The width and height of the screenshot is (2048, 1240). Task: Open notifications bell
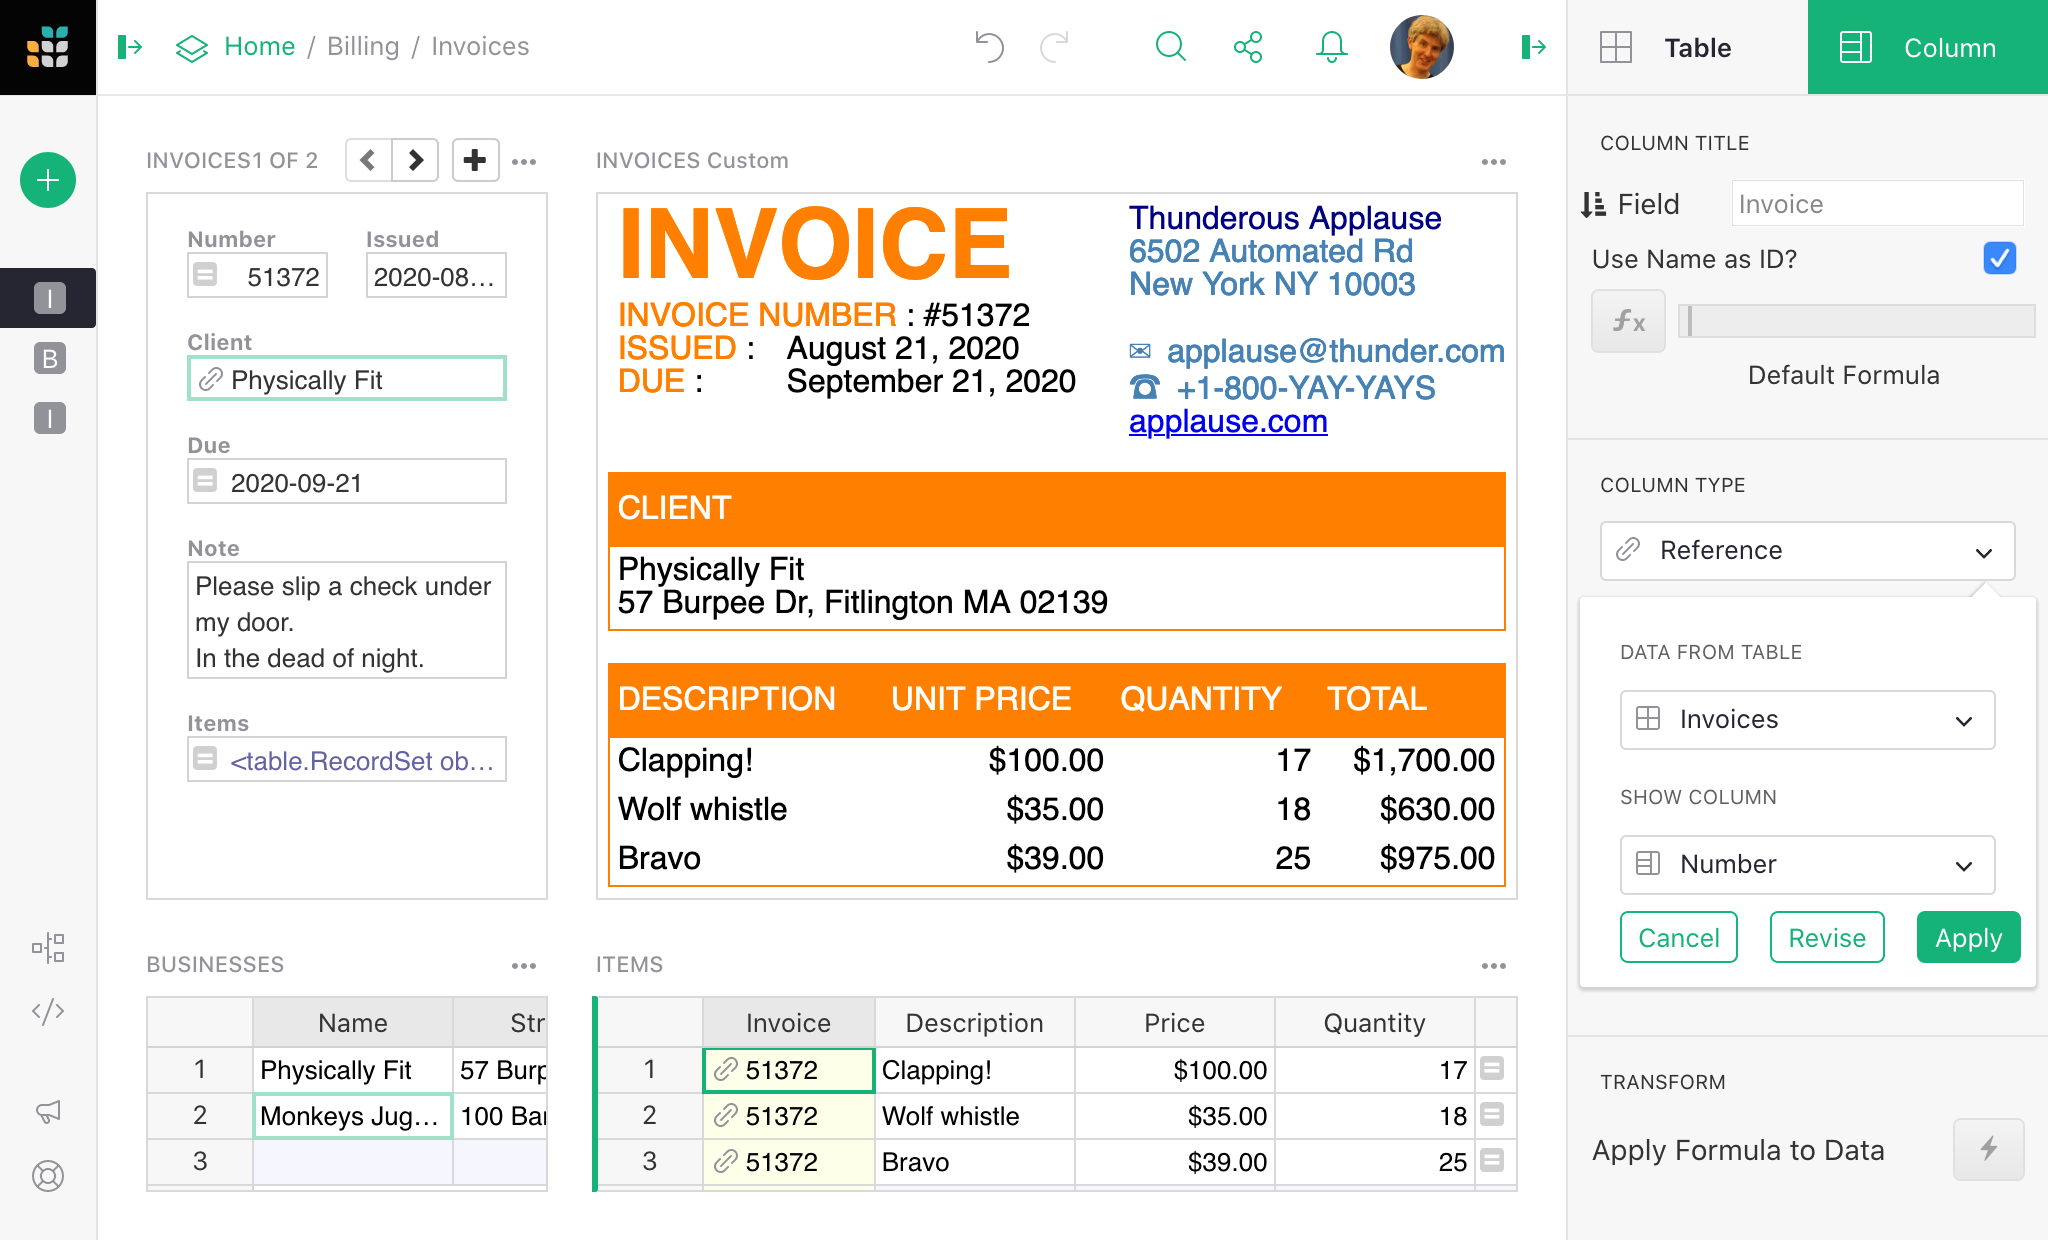pos(1330,46)
